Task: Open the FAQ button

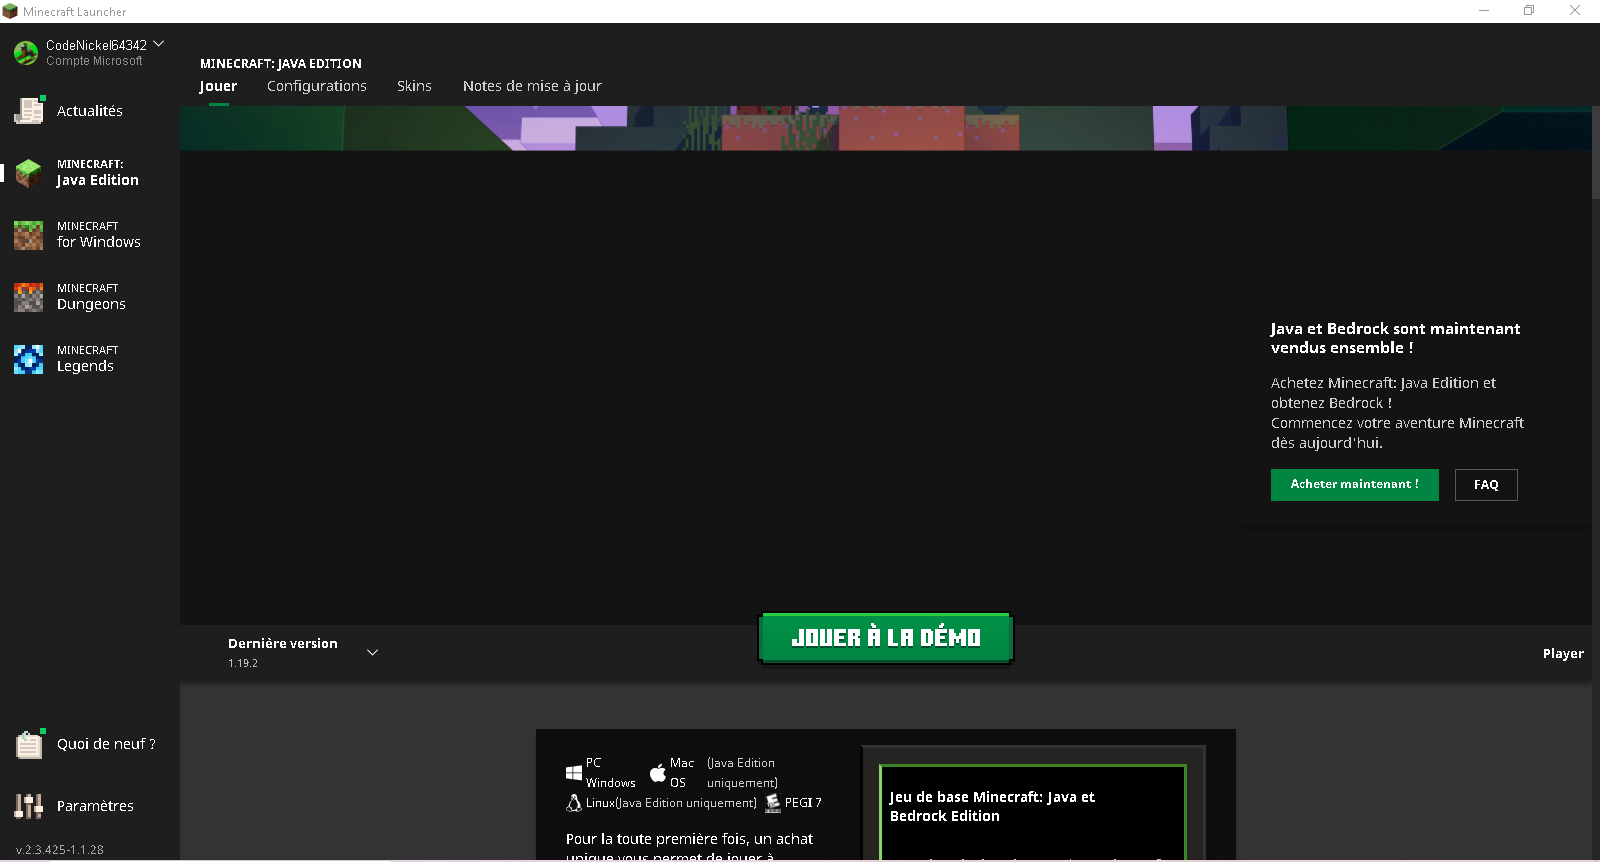Action: tap(1486, 485)
